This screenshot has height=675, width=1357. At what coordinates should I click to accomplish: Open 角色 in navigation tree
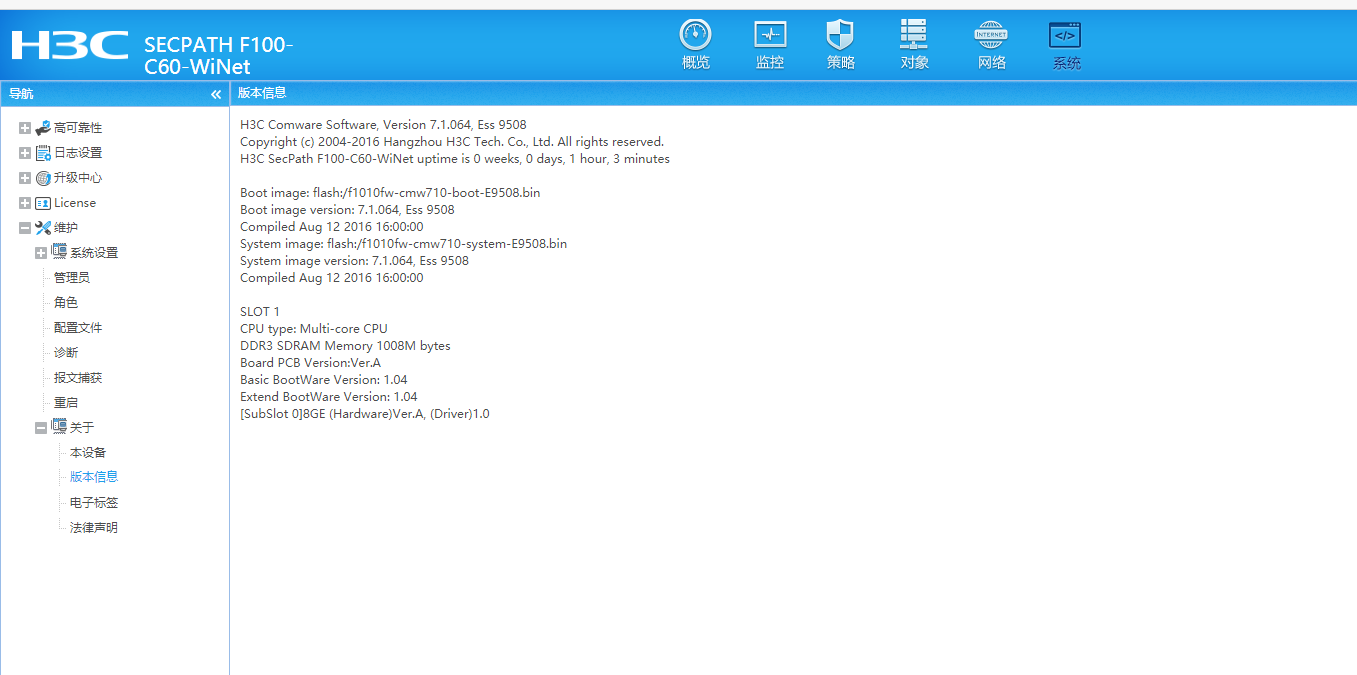pyautogui.click(x=66, y=303)
